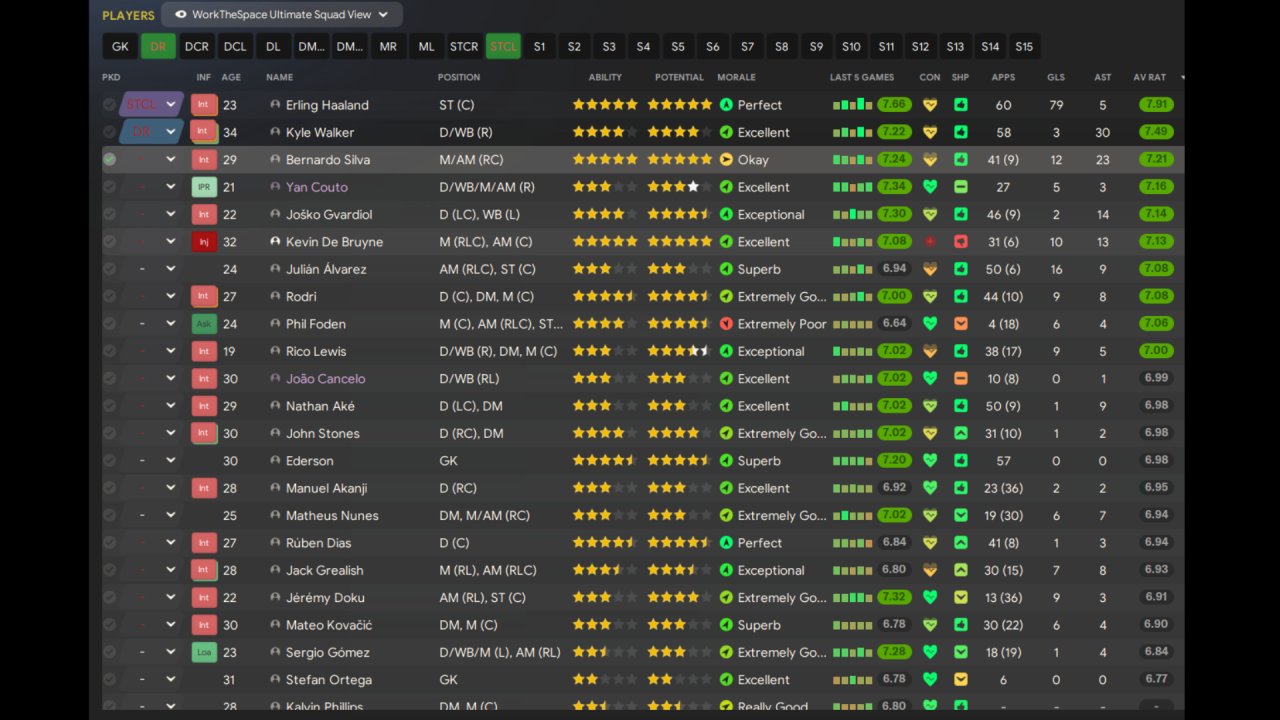Click Kyle Walker's condition heart icon
The height and width of the screenshot is (720, 1280).
point(930,132)
